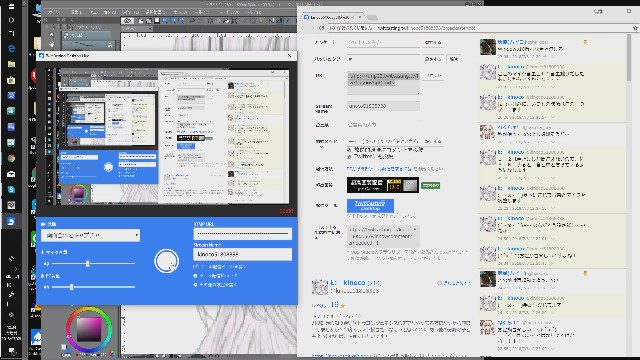The height and width of the screenshot is (360, 640).
Task: Click the live preview thumbnail in broadcaster window
Action: pos(168,136)
